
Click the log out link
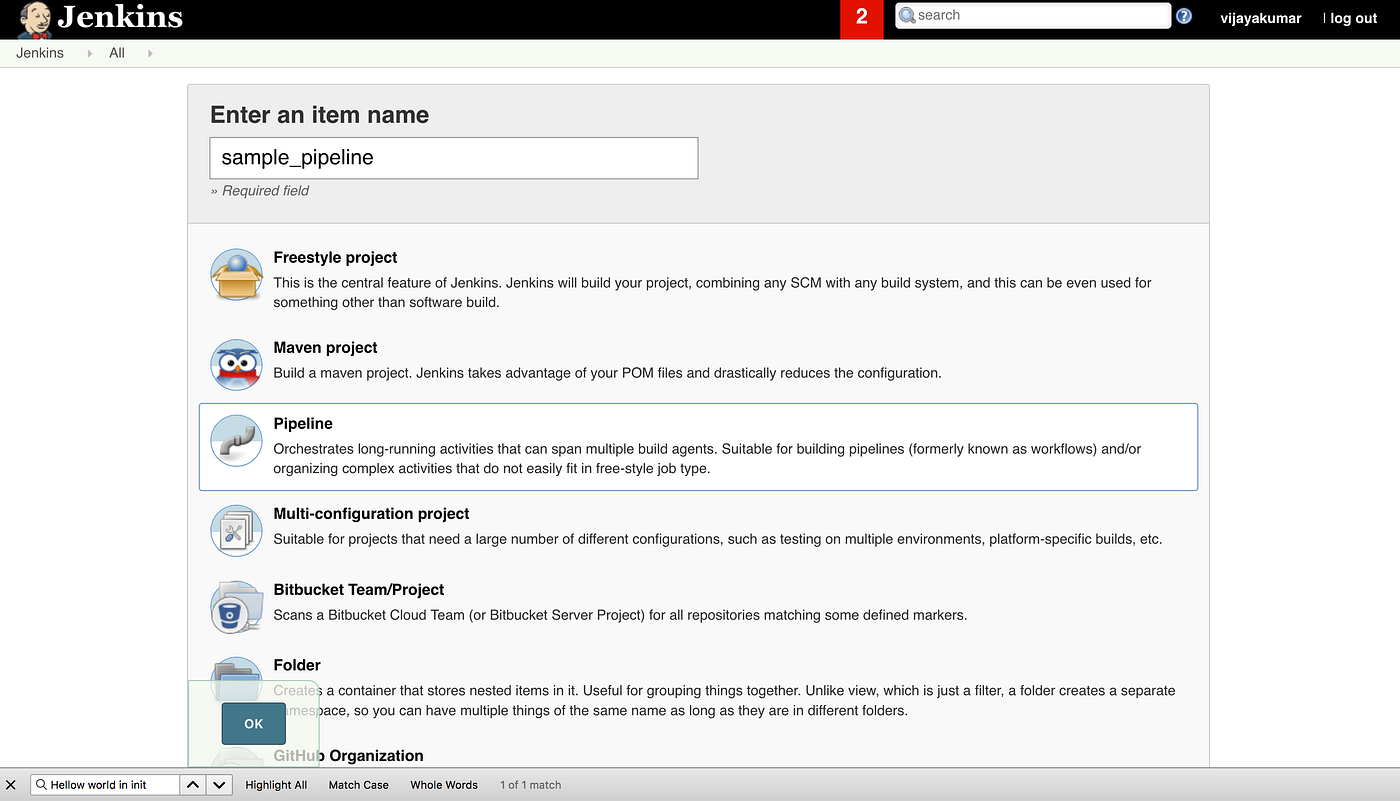1353,18
